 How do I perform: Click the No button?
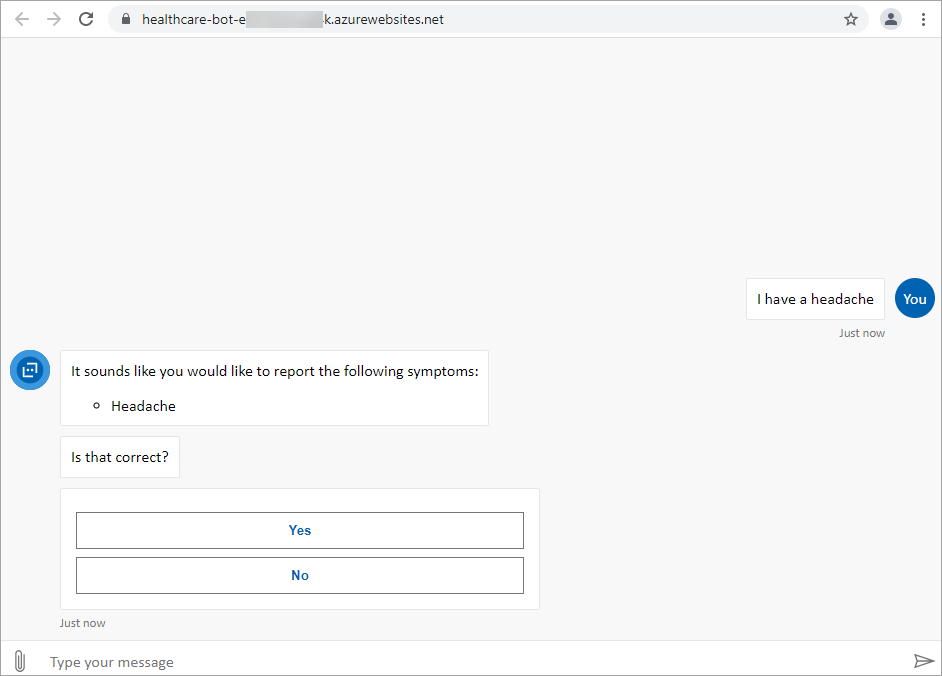[299, 575]
